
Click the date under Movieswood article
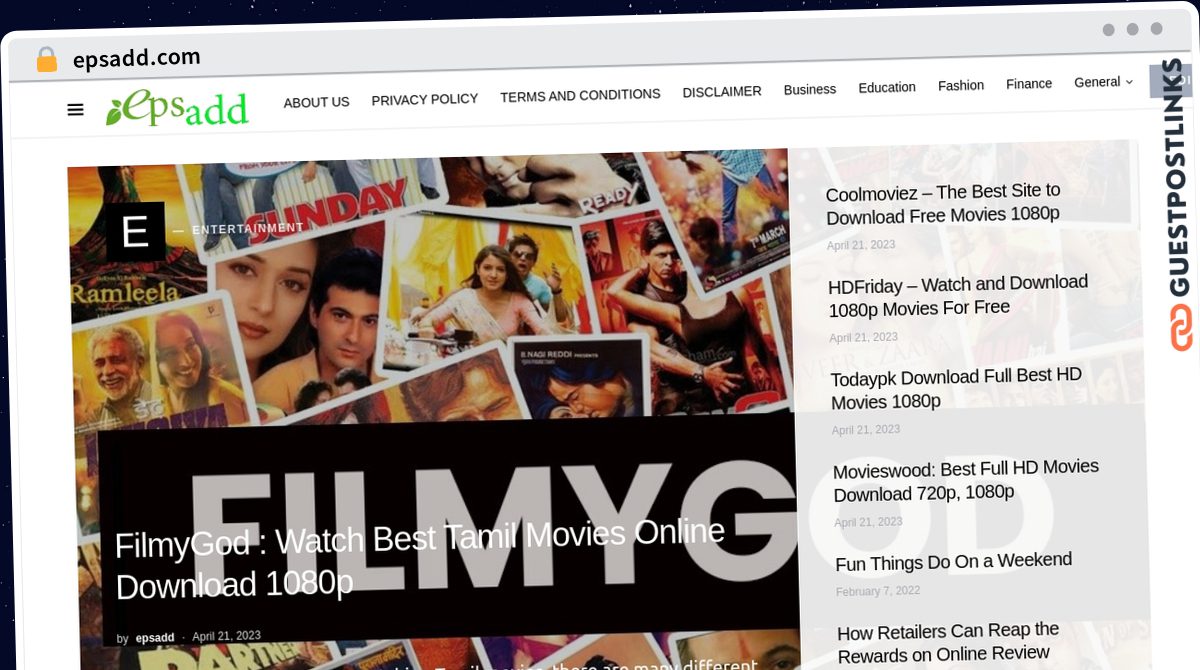pyautogui.click(x=868, y=522)
